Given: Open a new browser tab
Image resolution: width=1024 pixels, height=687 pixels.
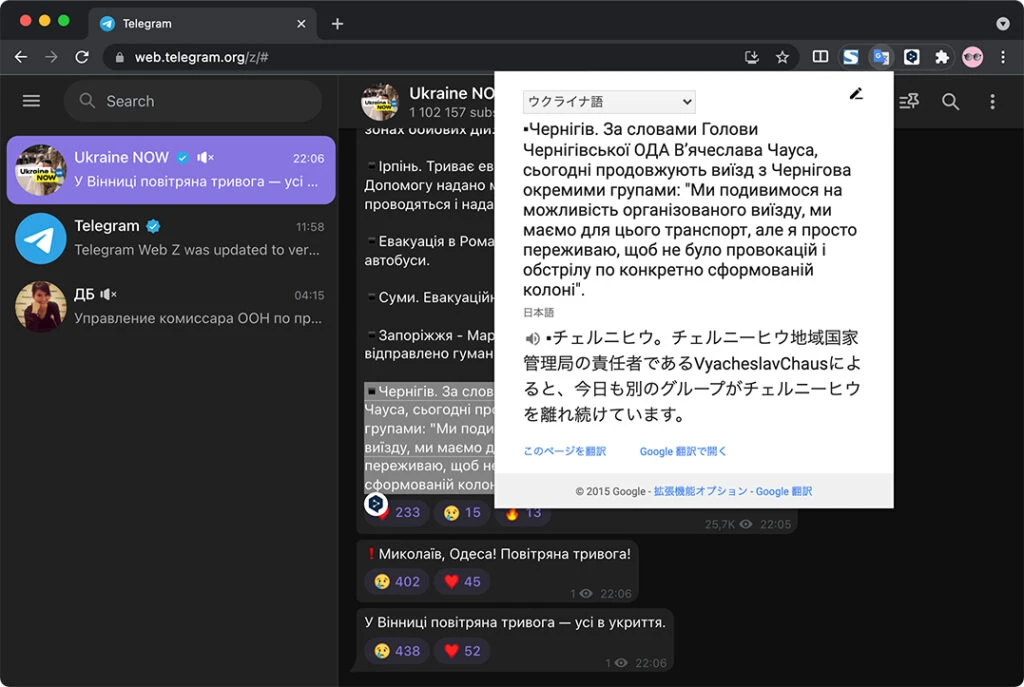Looking at the screenshot, I should tap(337, 24).
